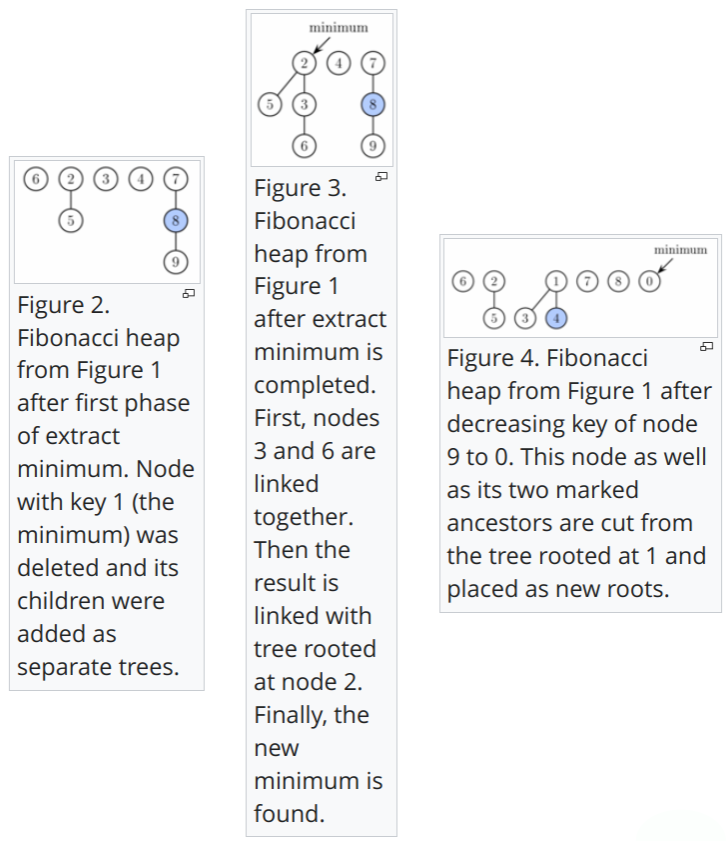This screenshot has height=841, width=728.
Task: Click node 0 in Figure 4 diagram
Action: coord(650,281)
